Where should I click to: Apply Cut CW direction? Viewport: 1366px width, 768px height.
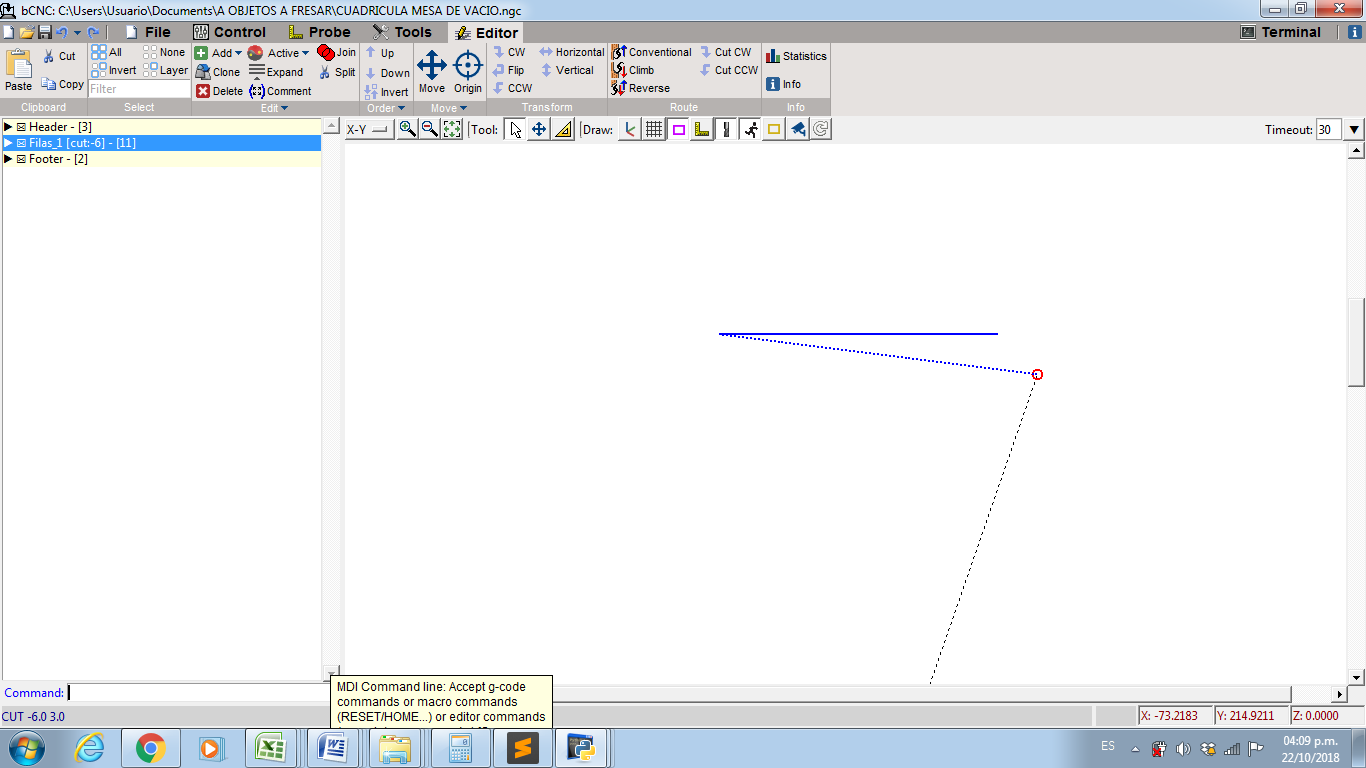tap(725, 52)
